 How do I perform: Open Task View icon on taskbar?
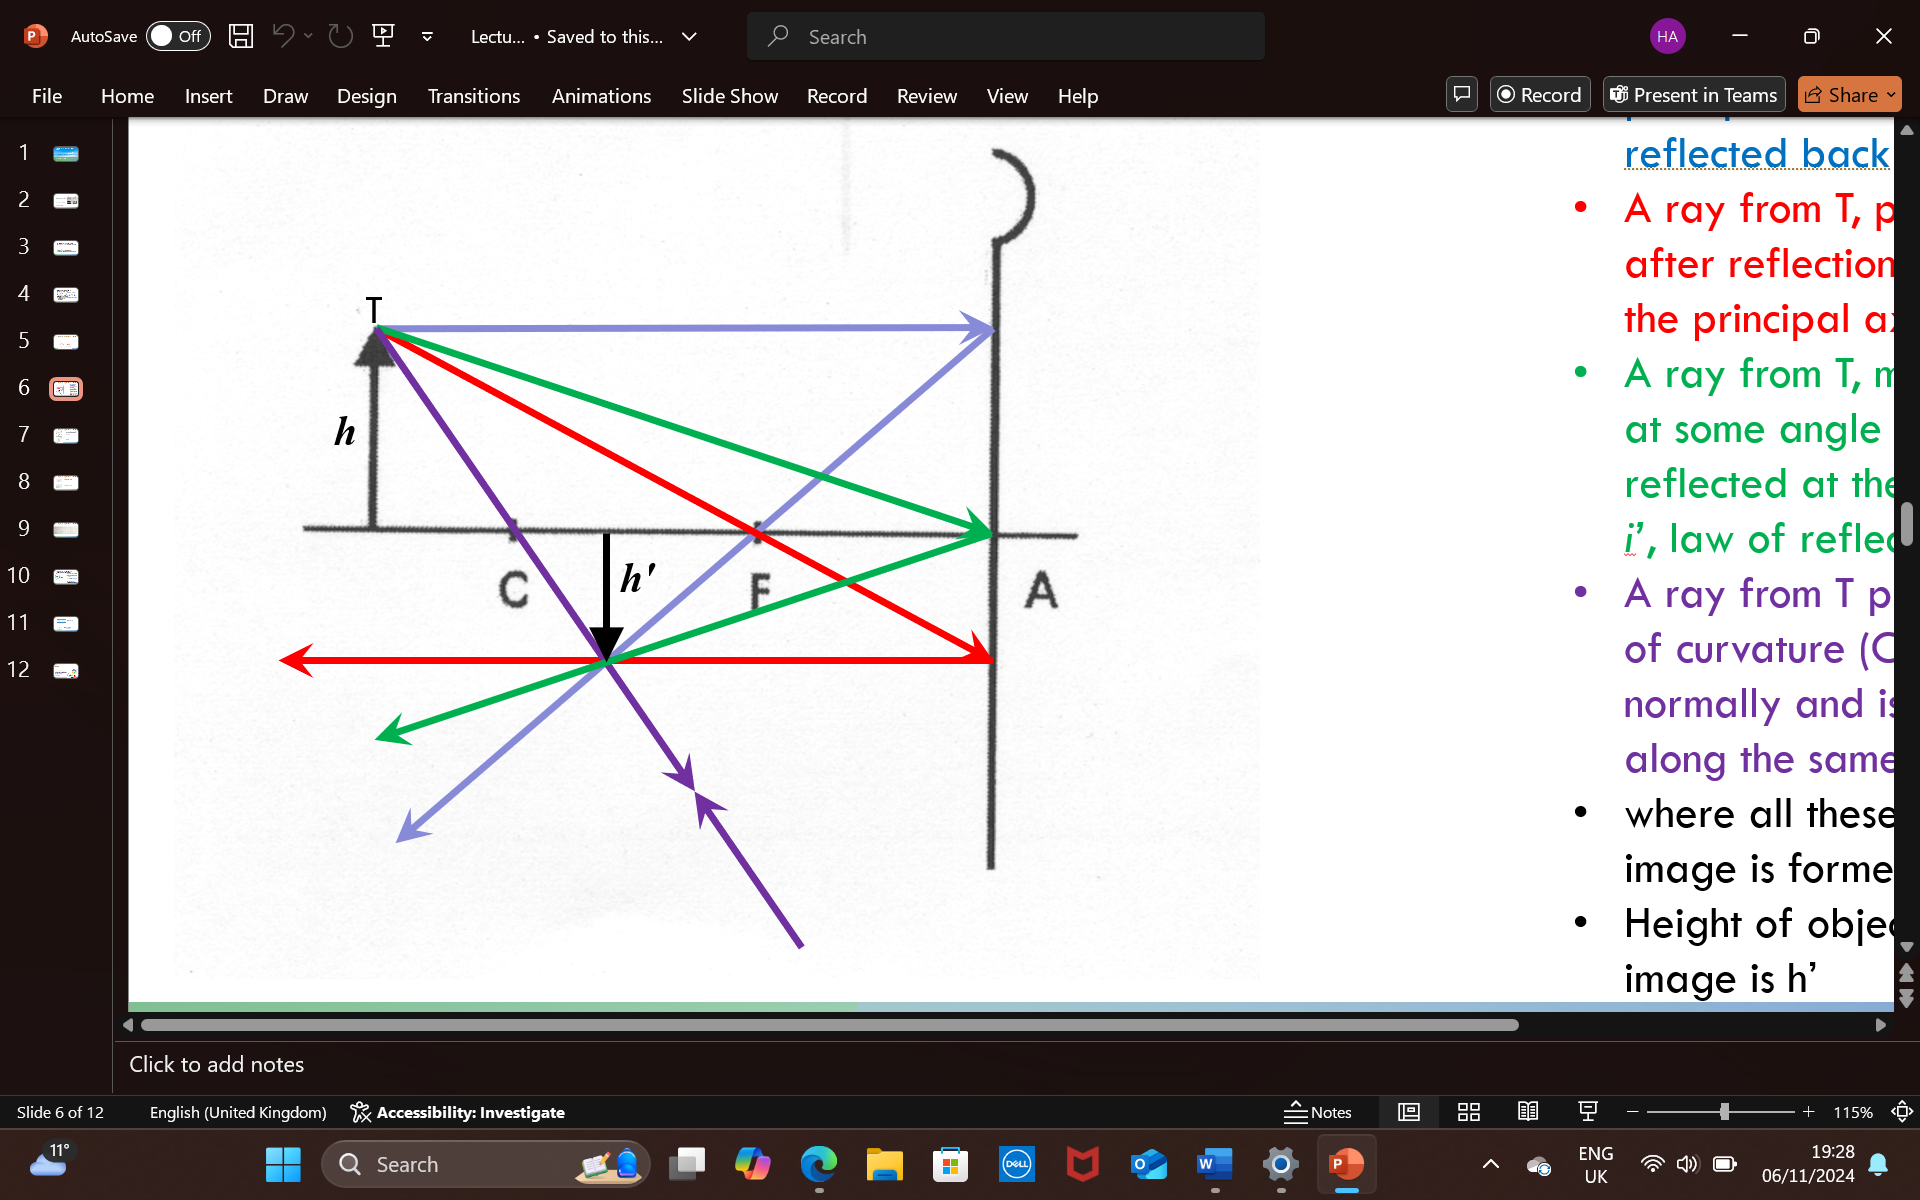tap(687, 1164)
